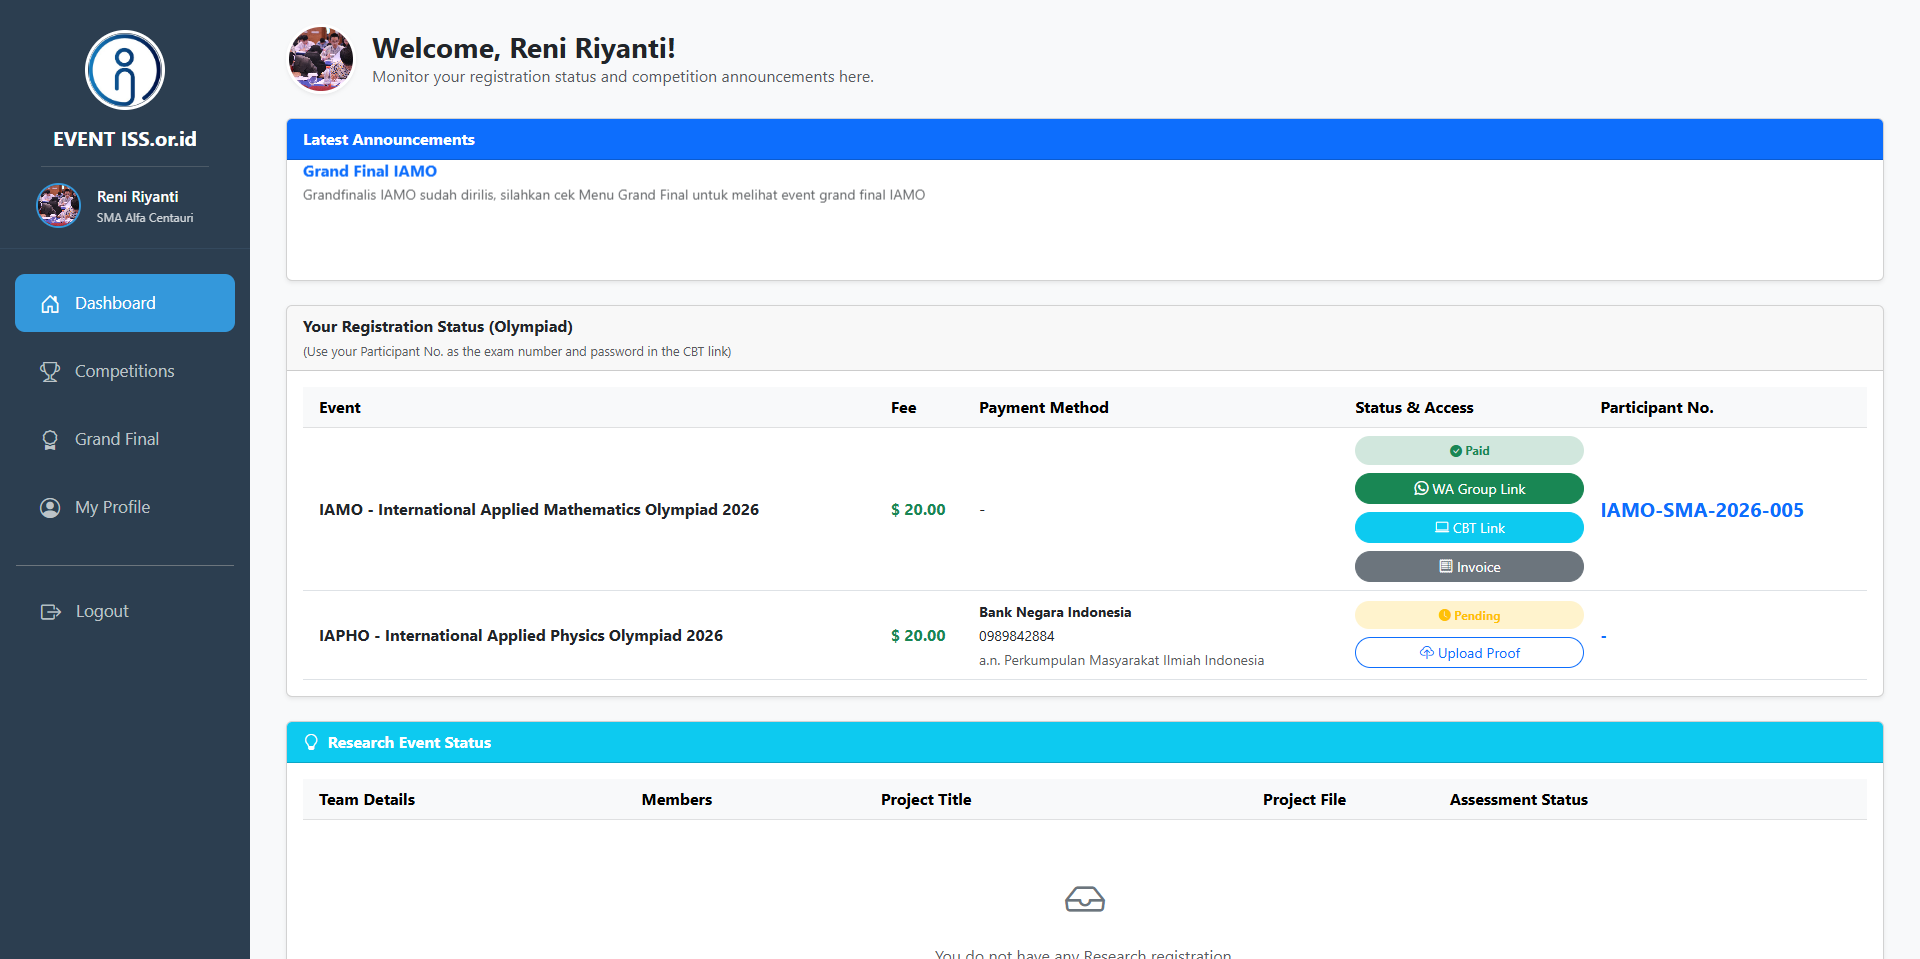
Task: Click account number 0989842884
Action: pos(1017,636)
